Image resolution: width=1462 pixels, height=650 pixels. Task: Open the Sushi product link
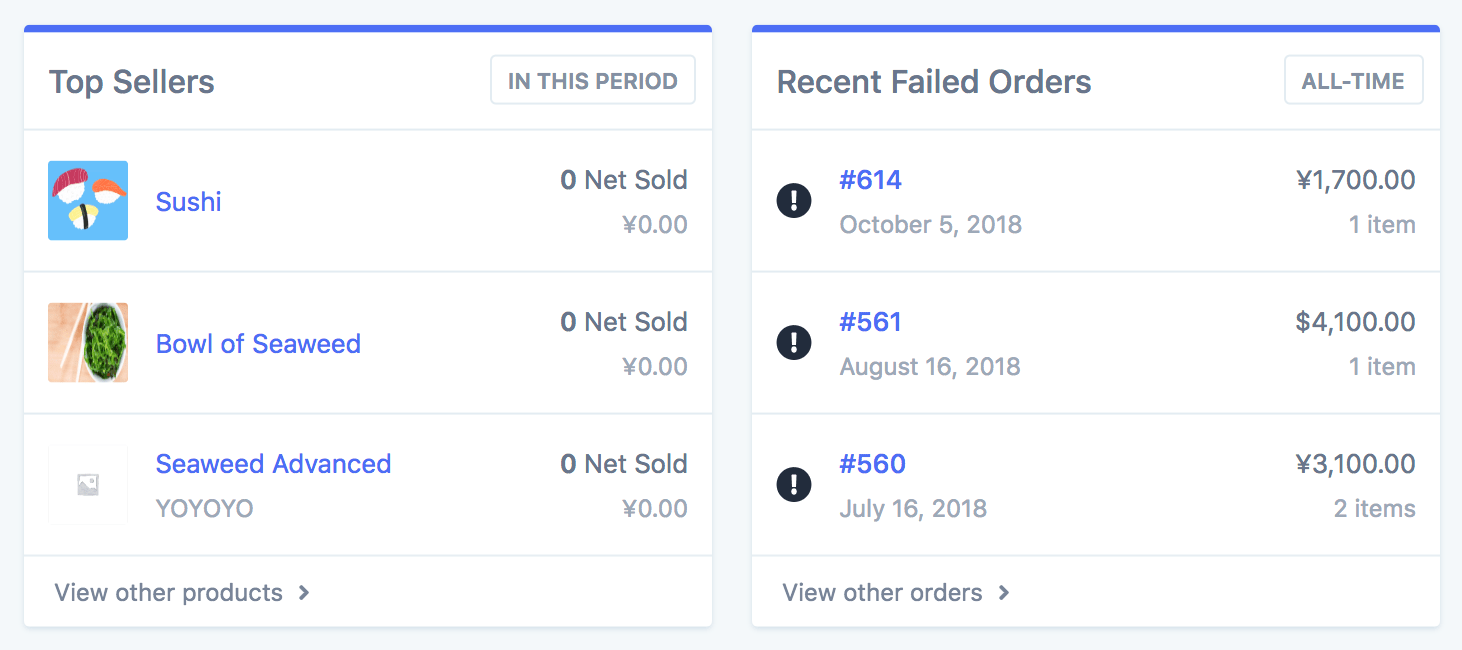click(x=188, y=201)
